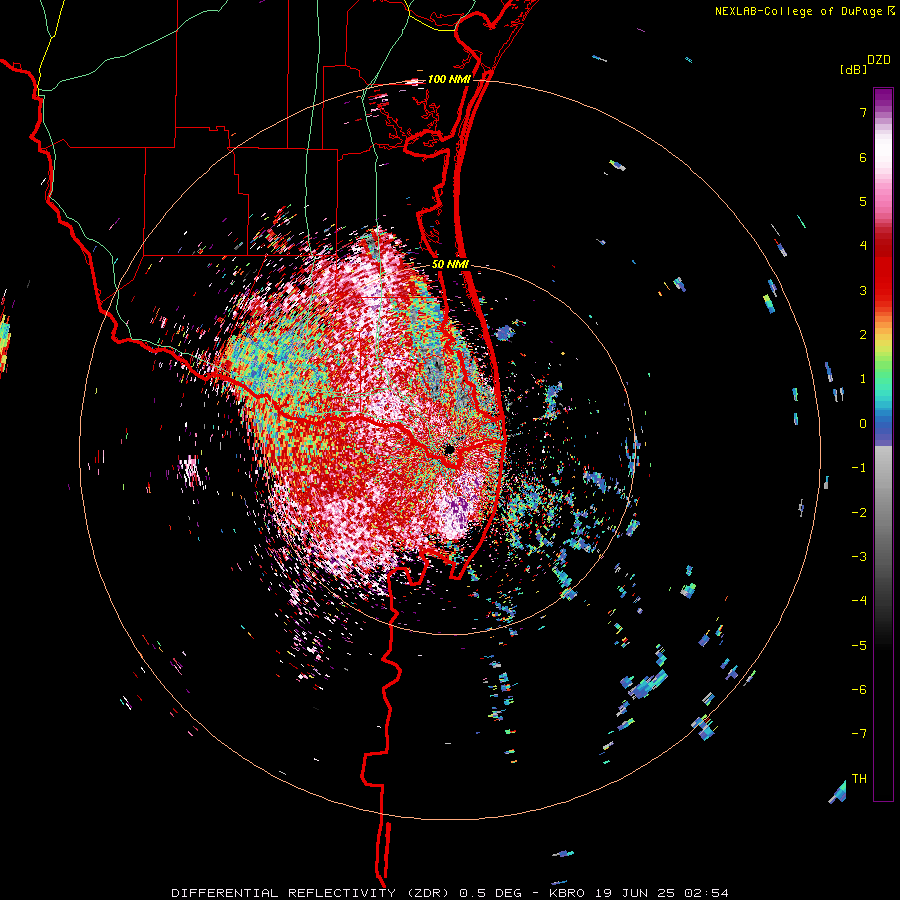Click the Differential Reflectivity caption at the bottom
Viewport: 900px width, 900px height.
[450, 893]
